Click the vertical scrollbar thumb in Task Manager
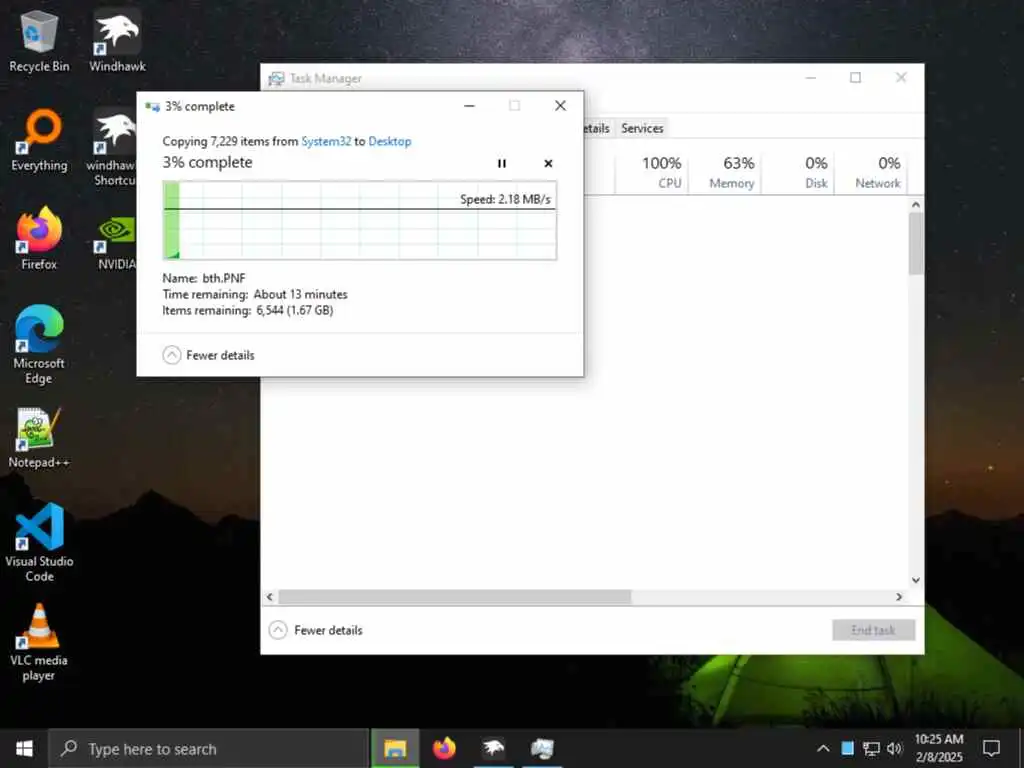The image size is (1024, 768). 916,244
